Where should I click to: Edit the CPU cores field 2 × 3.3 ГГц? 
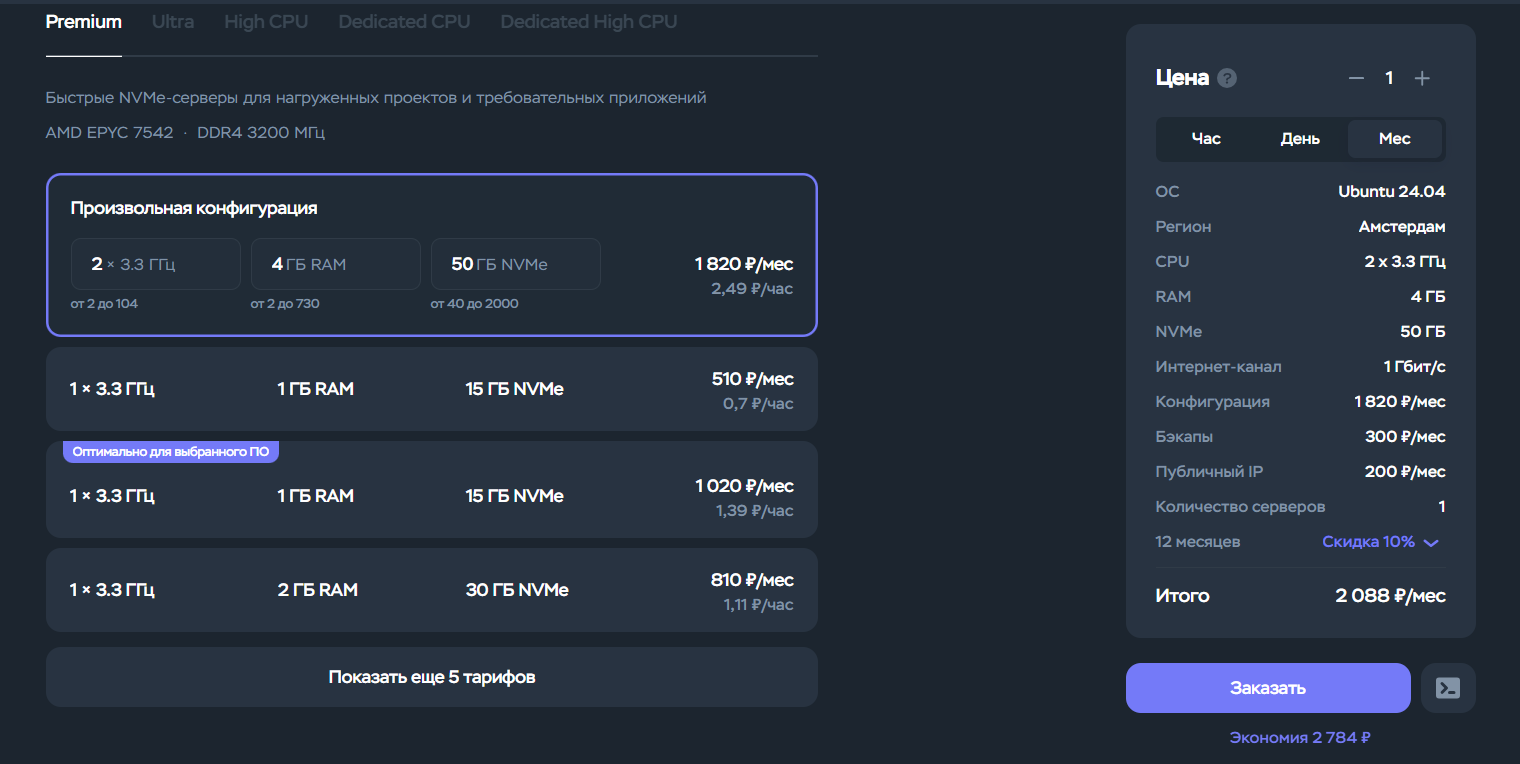pos(156,264)
